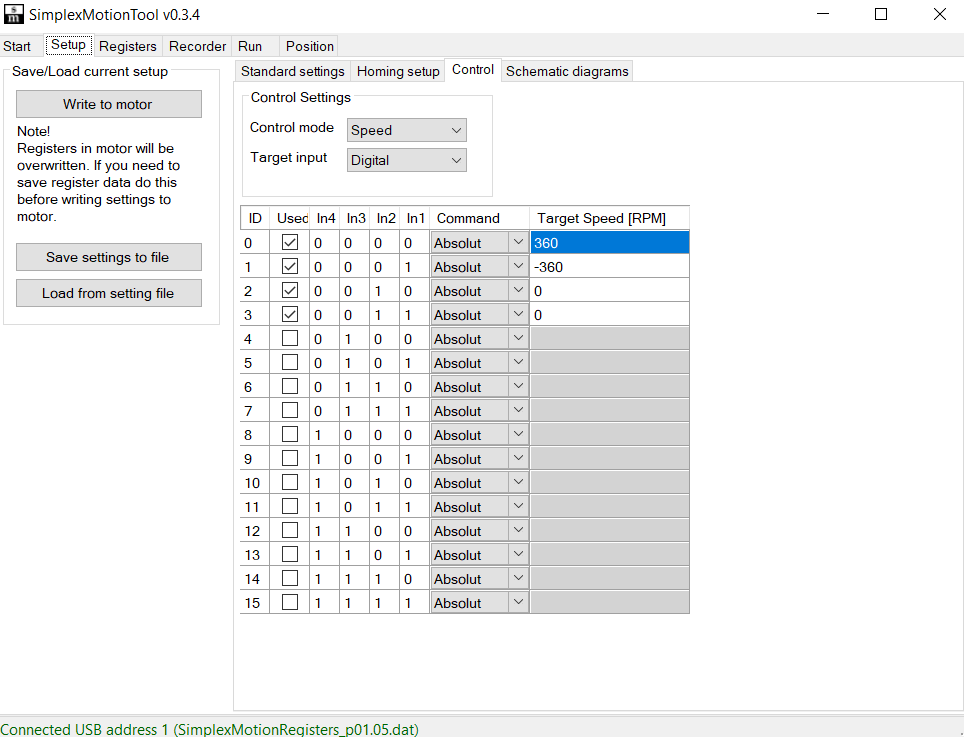Enable the Used checkbox for row ID 4
The image size is (964, 737).
tap(289, 337)
